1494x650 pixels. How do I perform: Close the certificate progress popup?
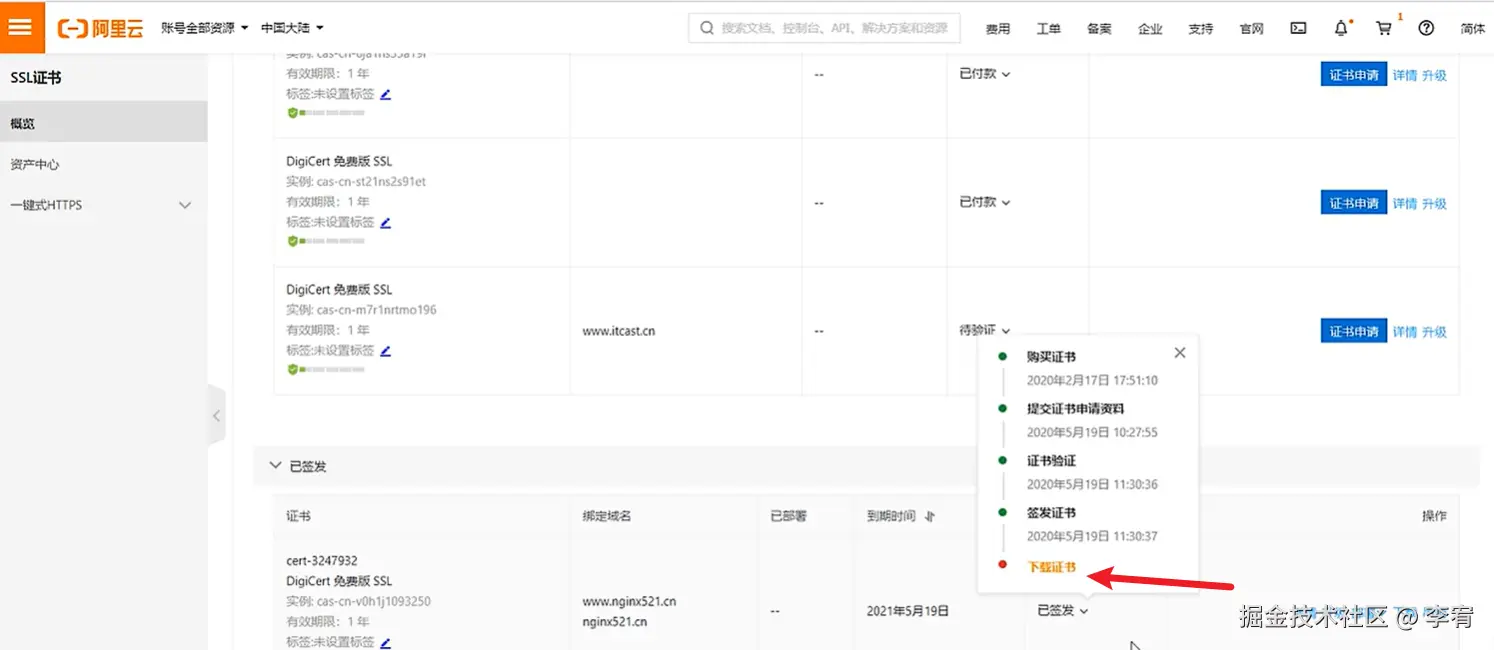pyautogui.click(x=1180, y=353)
